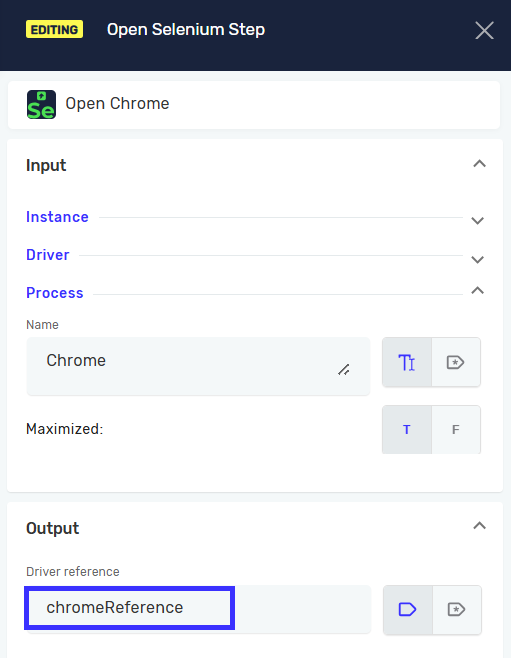Image resolution: width=511 pixels, height=658 pixels.
Task: Click the resize handle in Name field
Action: point(344,370)
